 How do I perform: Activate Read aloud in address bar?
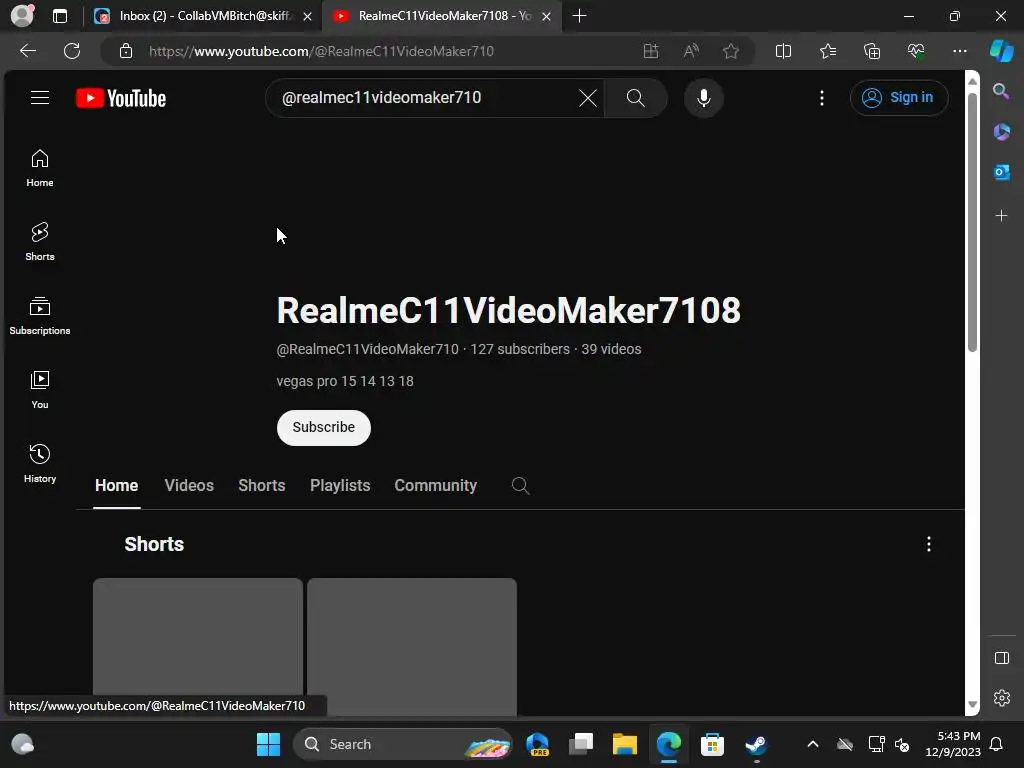click(x=691, y=51)
